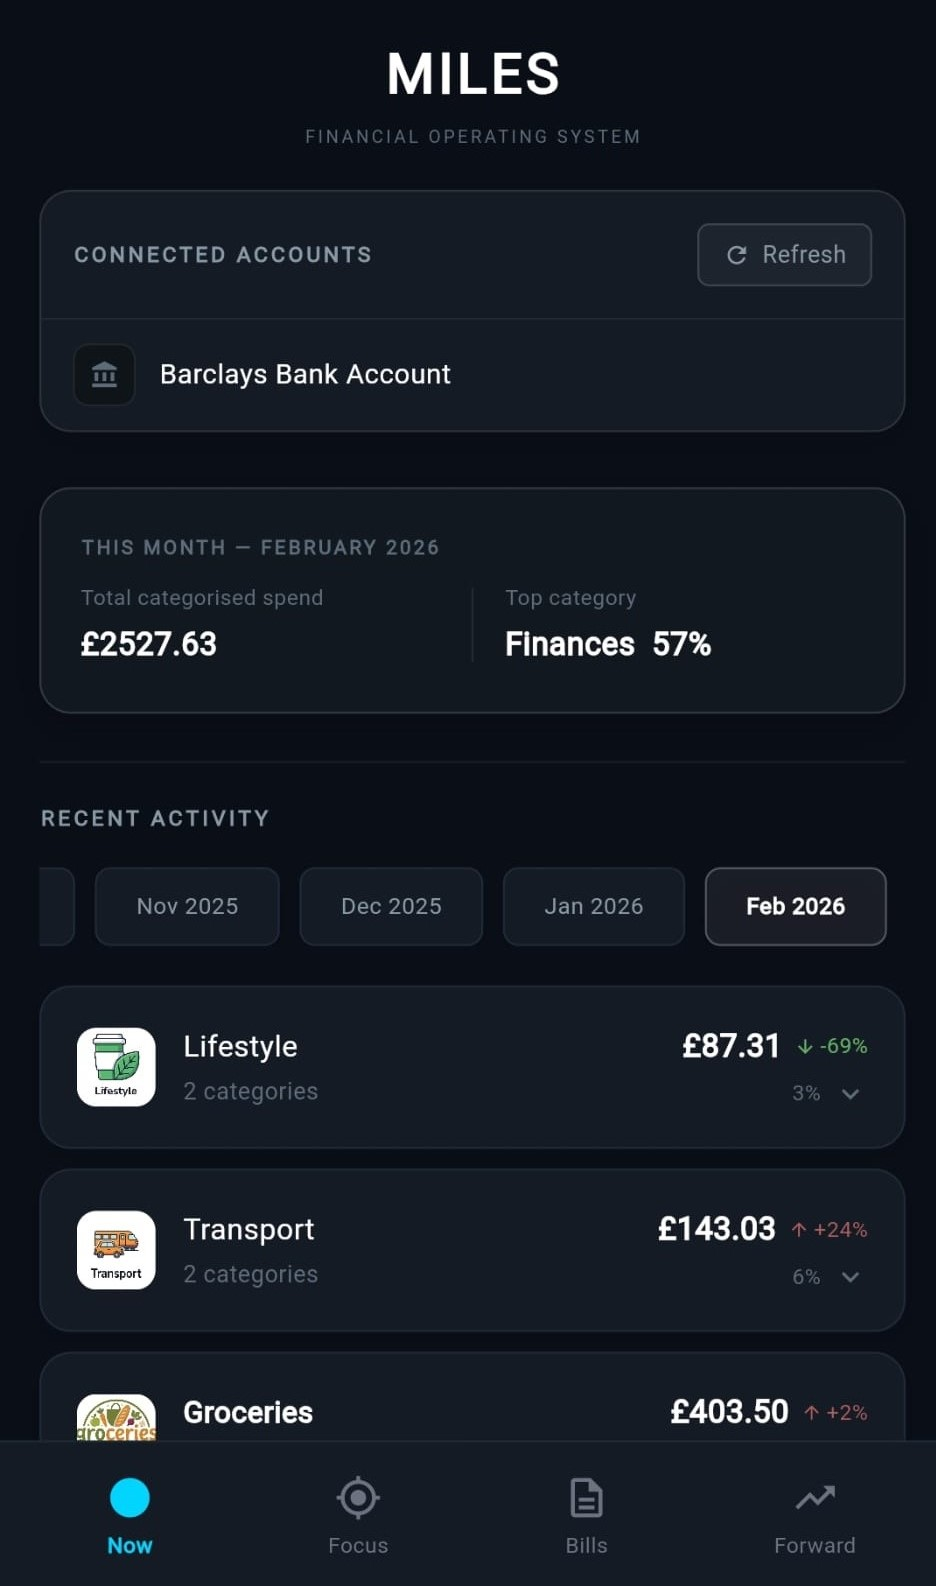The height and width of the screenshot is (1586, 936).
Task: Open the Focus target icon
Action: (358, 1498)
